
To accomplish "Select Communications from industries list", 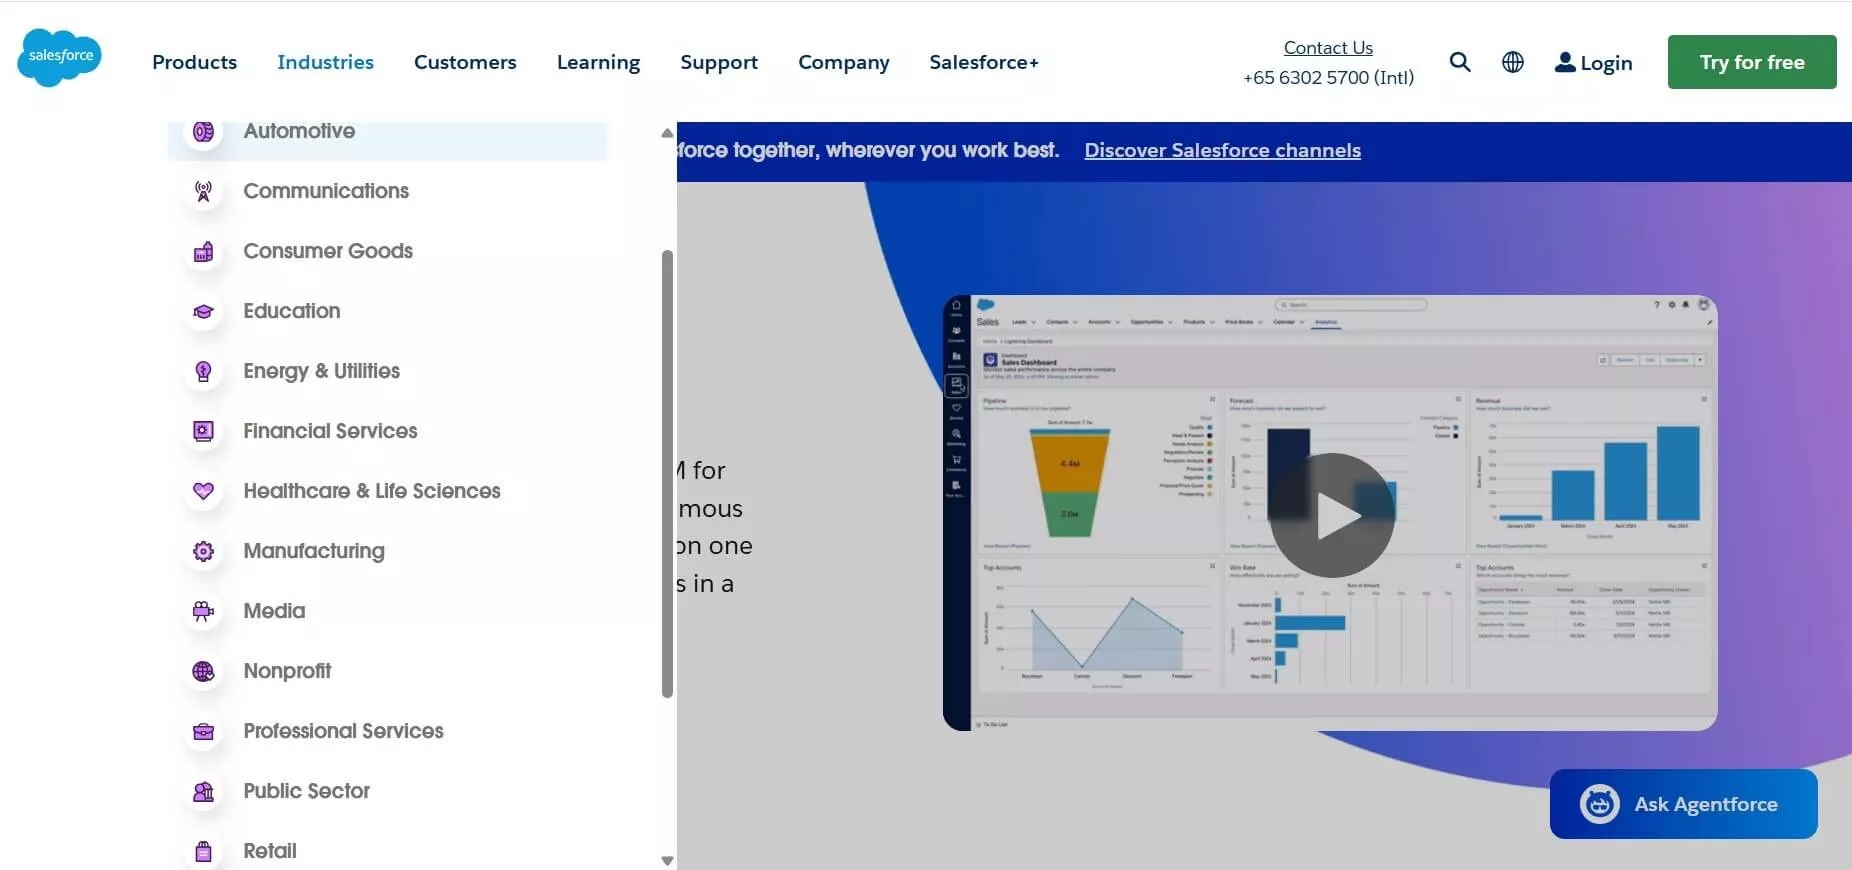I will coord(326,191).
